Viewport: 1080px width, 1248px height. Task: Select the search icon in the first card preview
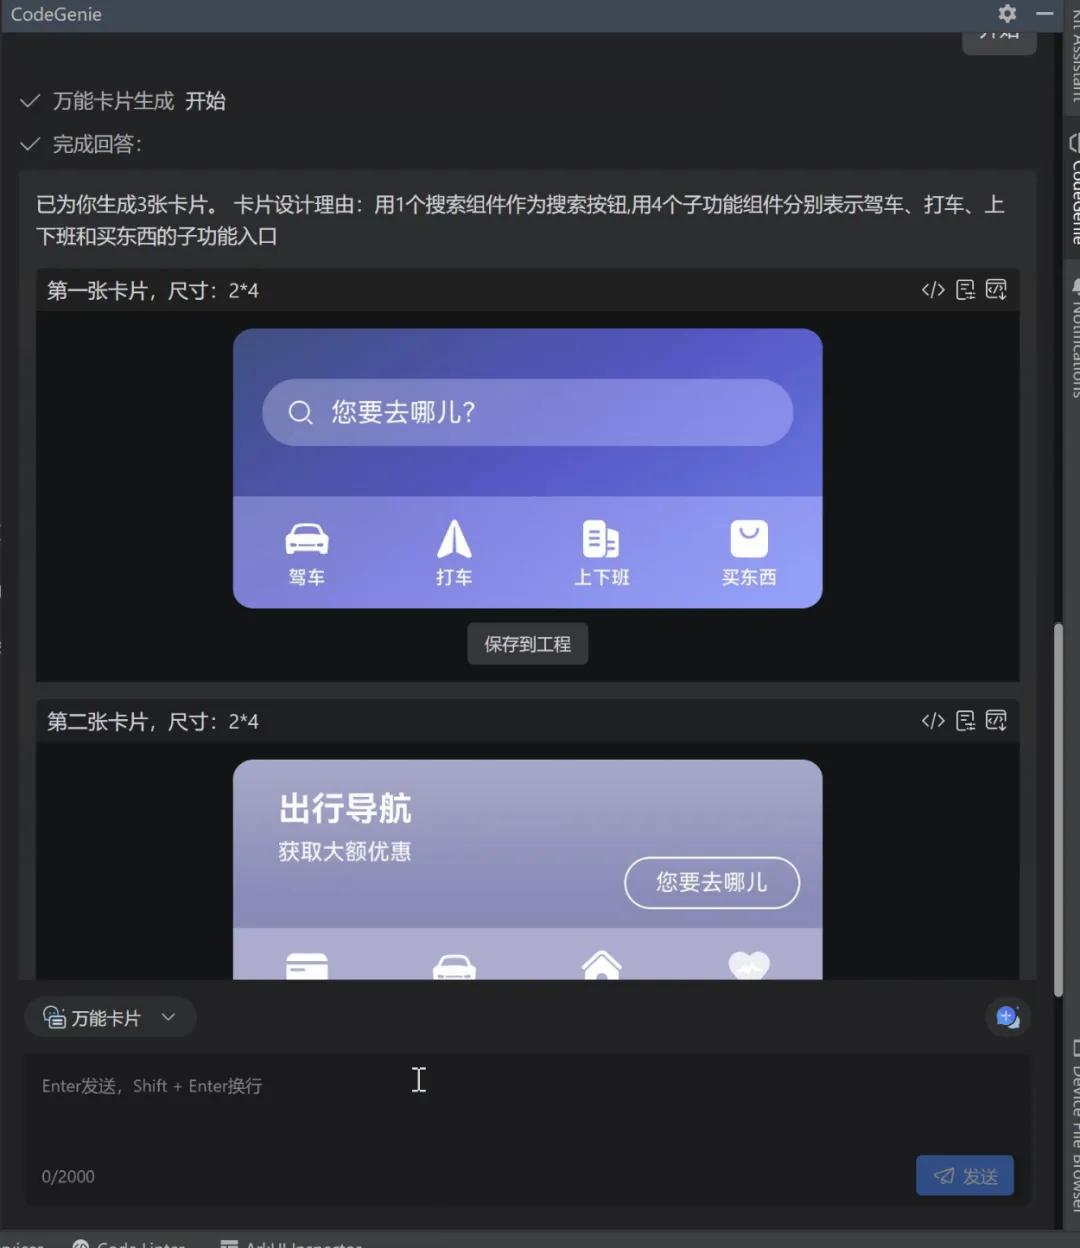coord(300,412)
